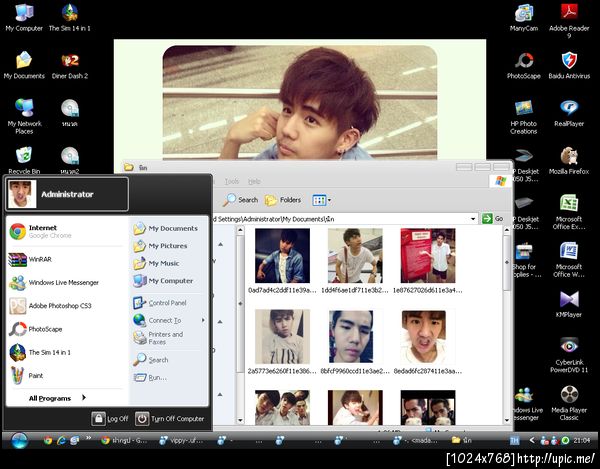This screenshot has height=469, width=600.
Task: Click Search in the Explorer toolbar
Action: pos(241,200)
